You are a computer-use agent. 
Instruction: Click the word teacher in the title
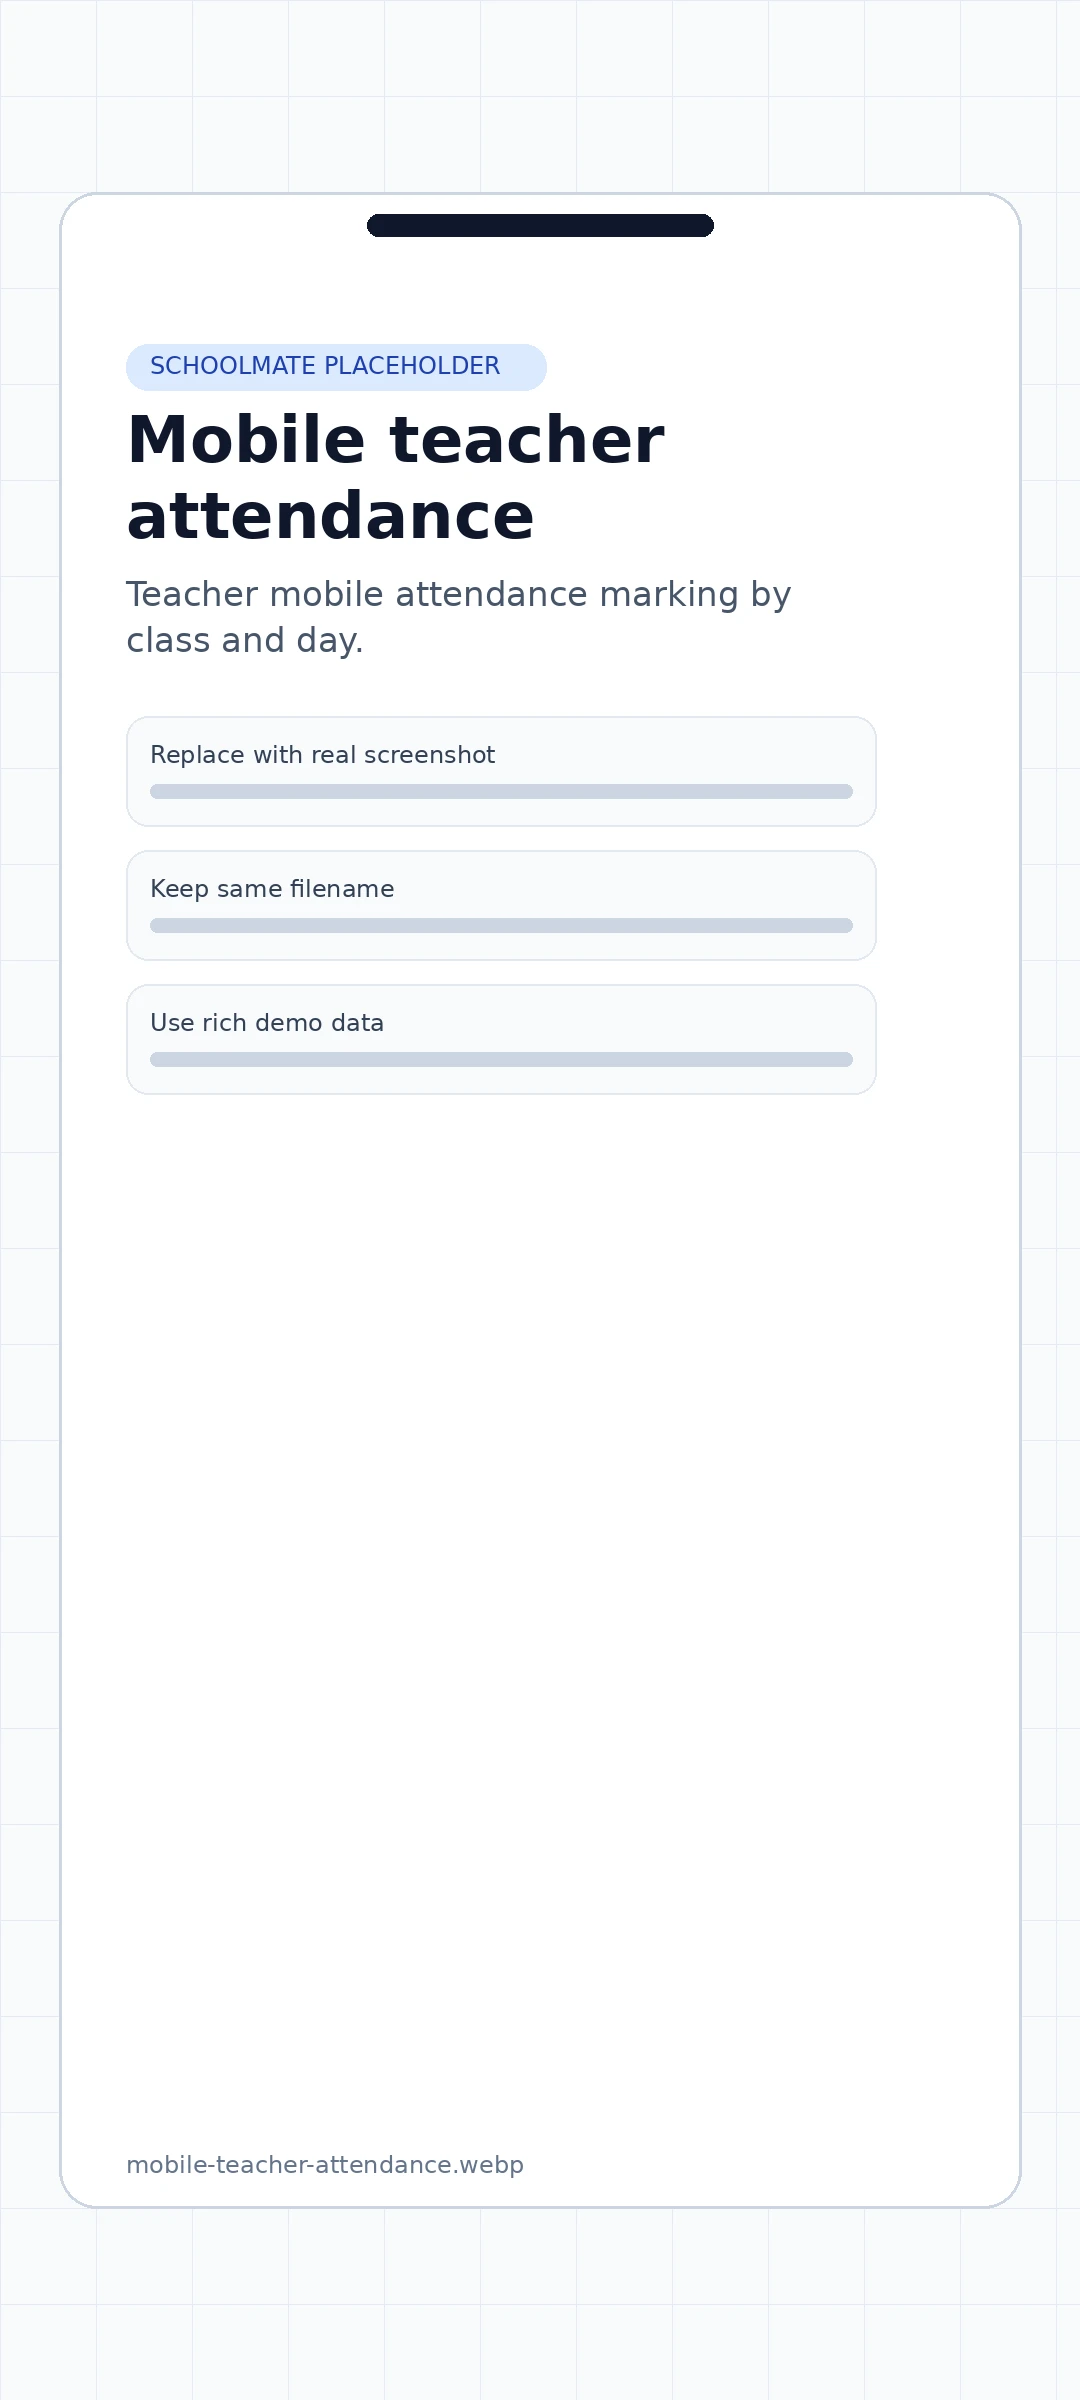pos(526,441)
